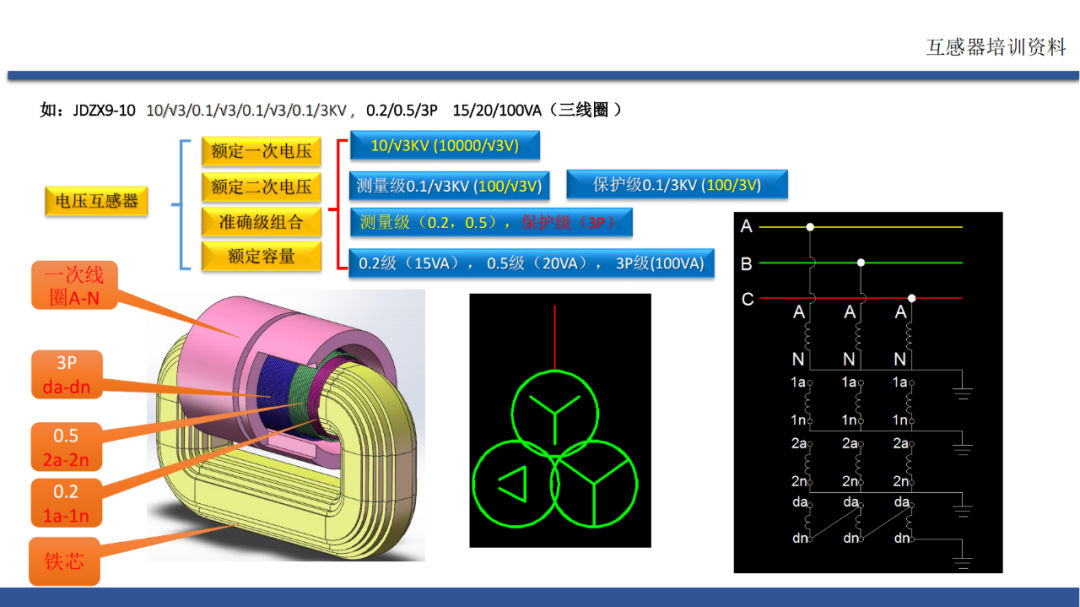
Task: Select the 3P da-dn orange callout
Action: (x=66, y=373)
